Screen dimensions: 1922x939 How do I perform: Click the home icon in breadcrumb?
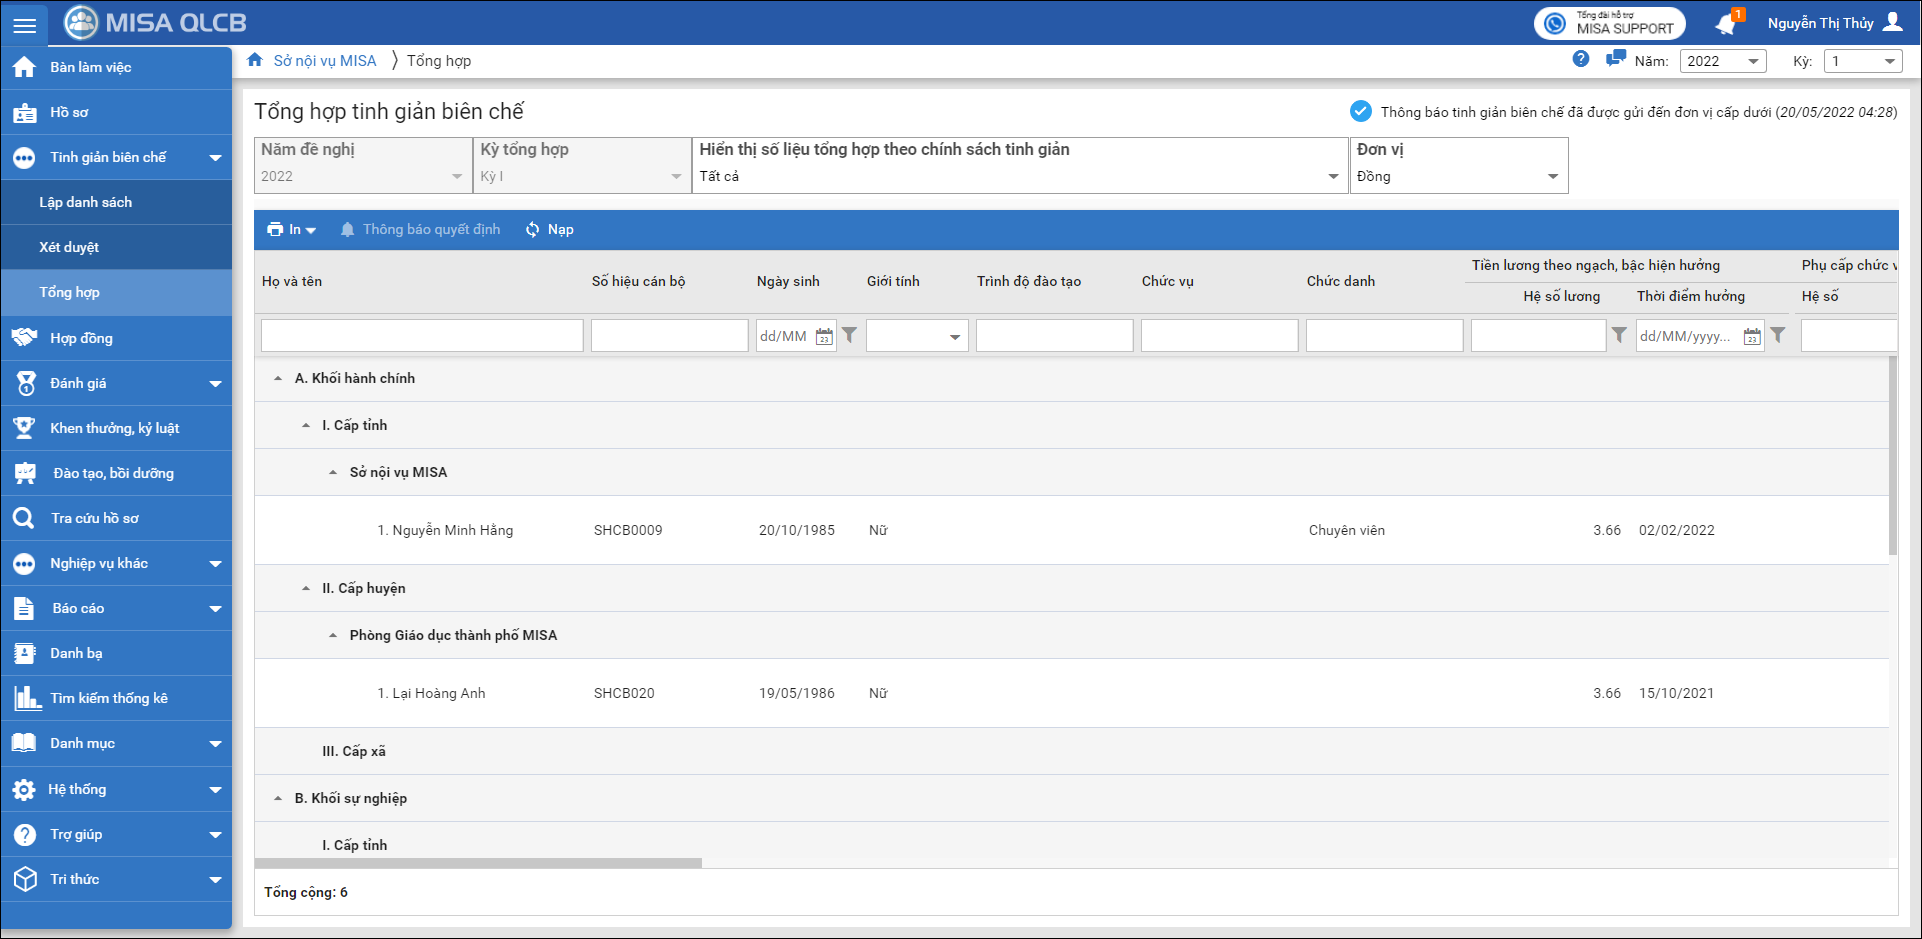click(x=255, y=60)
